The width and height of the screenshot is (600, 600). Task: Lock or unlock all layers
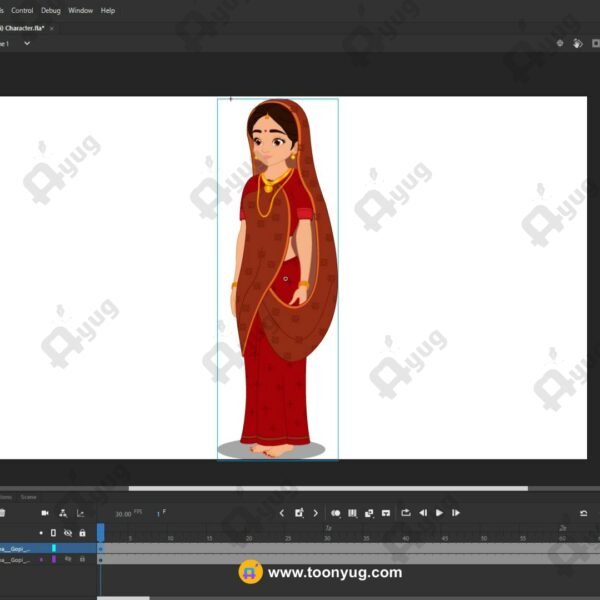click(82, 533)
